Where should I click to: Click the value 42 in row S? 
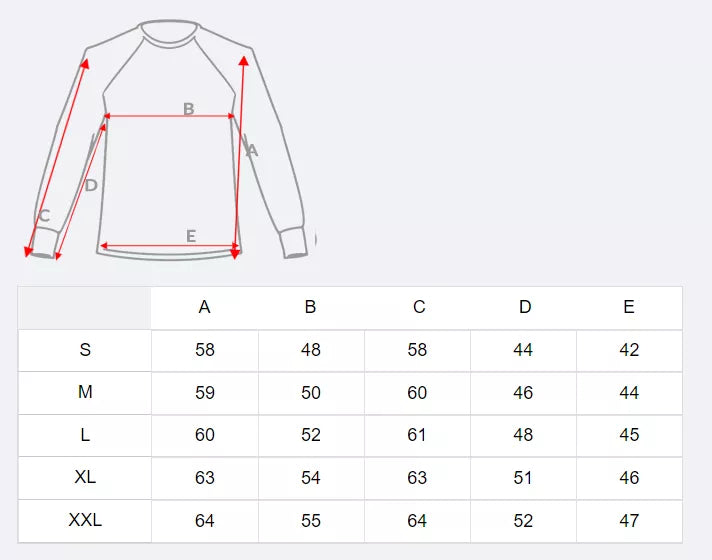coord(629,350)
